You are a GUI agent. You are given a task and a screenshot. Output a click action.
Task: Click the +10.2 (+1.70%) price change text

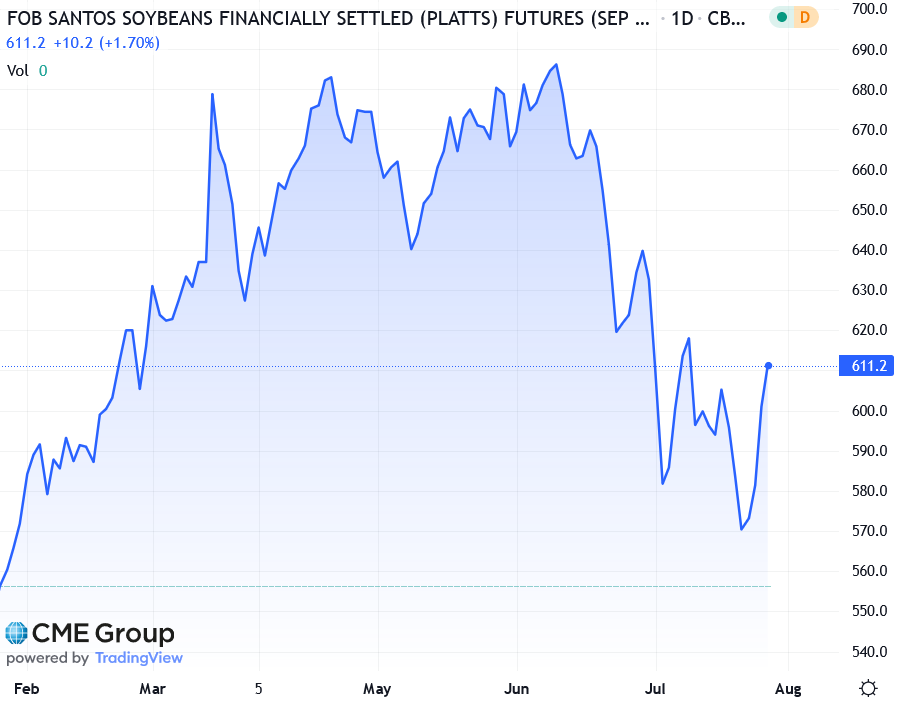[104, 43]
